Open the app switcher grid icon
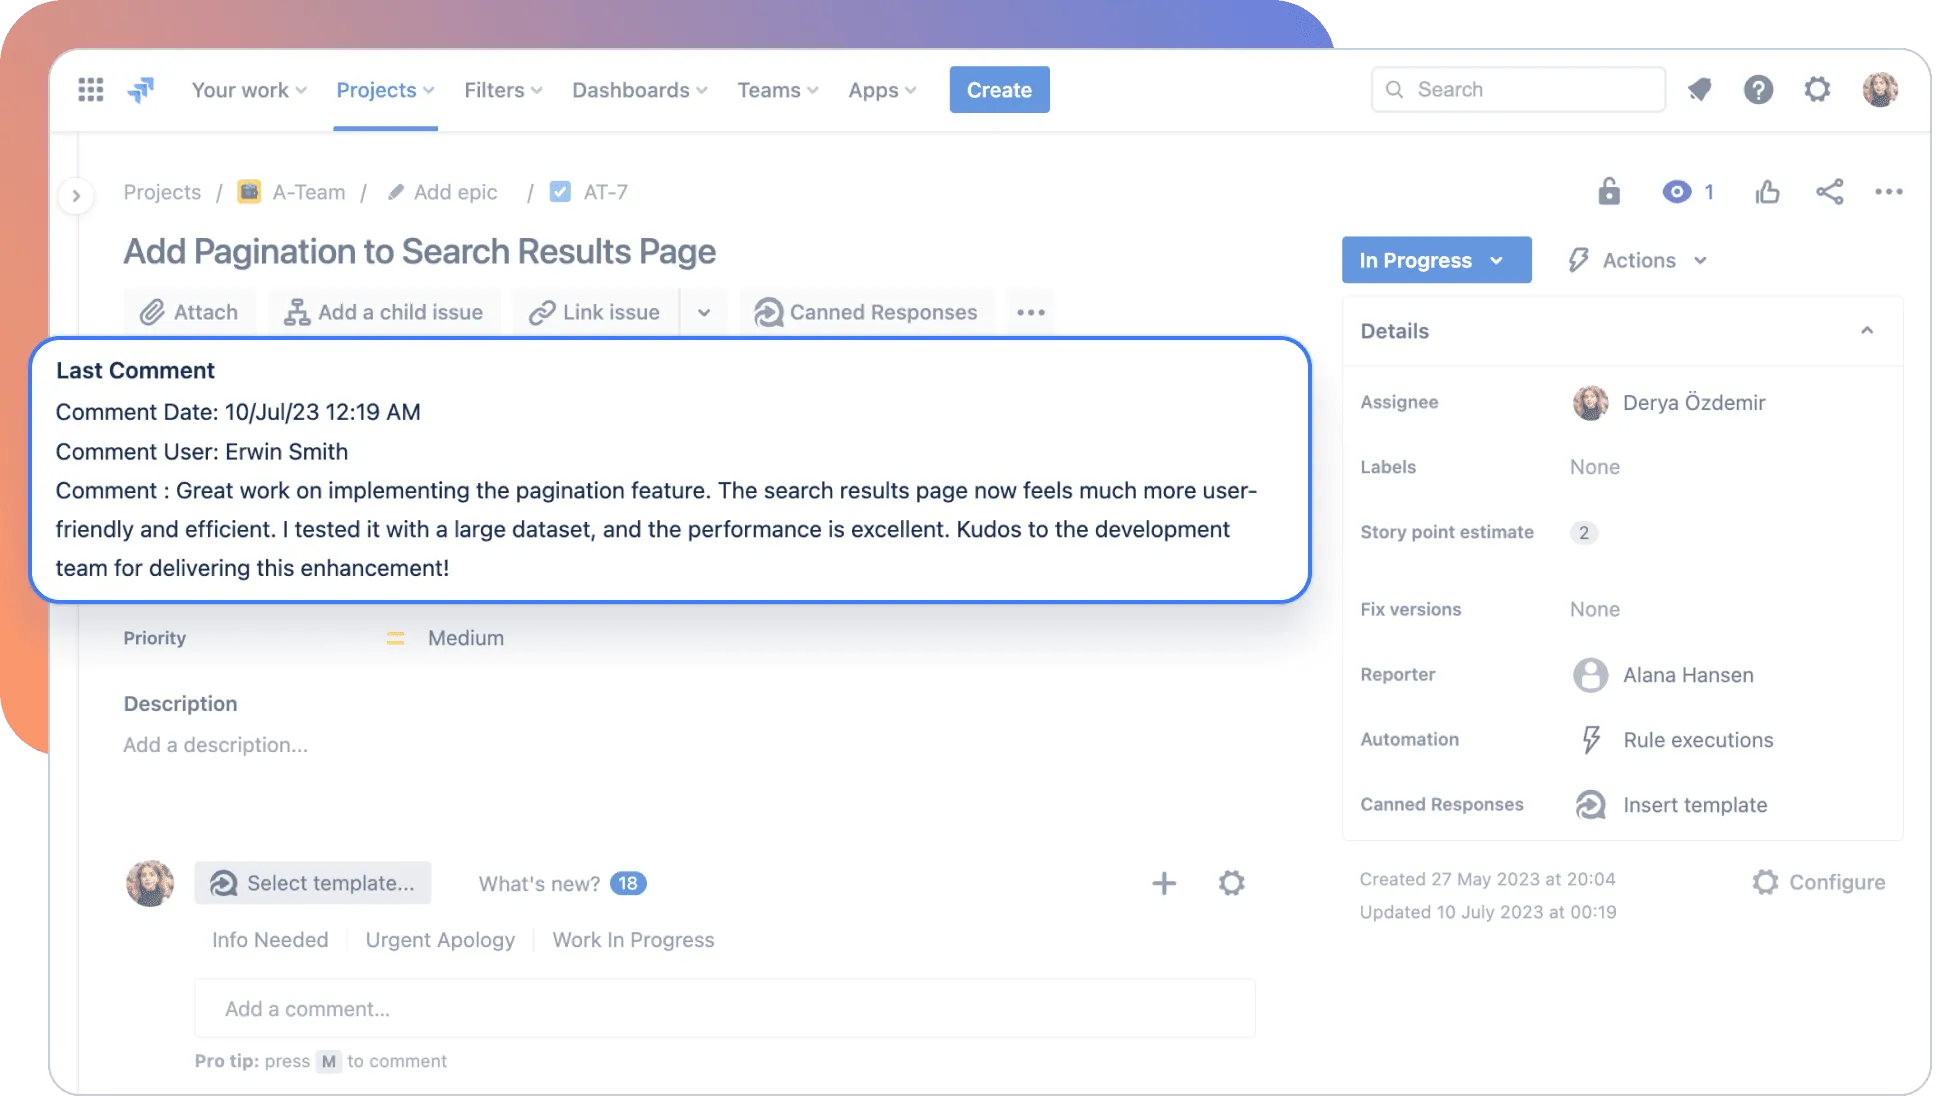 point(91,90)
